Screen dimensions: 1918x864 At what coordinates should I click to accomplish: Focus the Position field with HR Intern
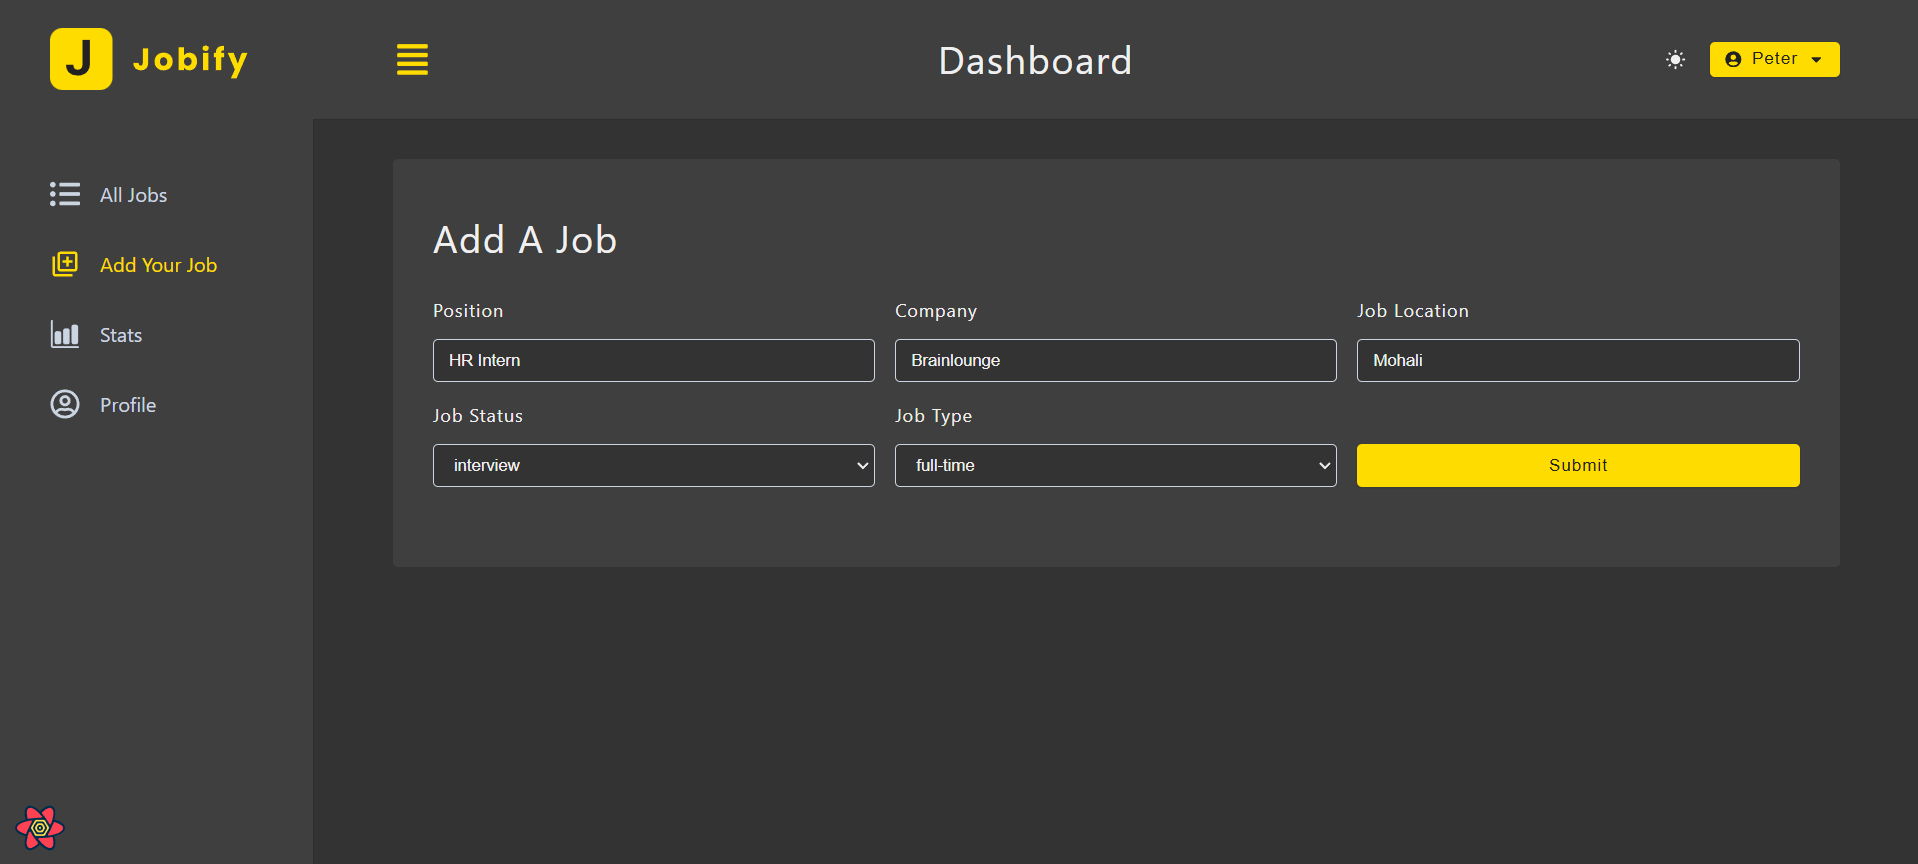click(654, 360)
